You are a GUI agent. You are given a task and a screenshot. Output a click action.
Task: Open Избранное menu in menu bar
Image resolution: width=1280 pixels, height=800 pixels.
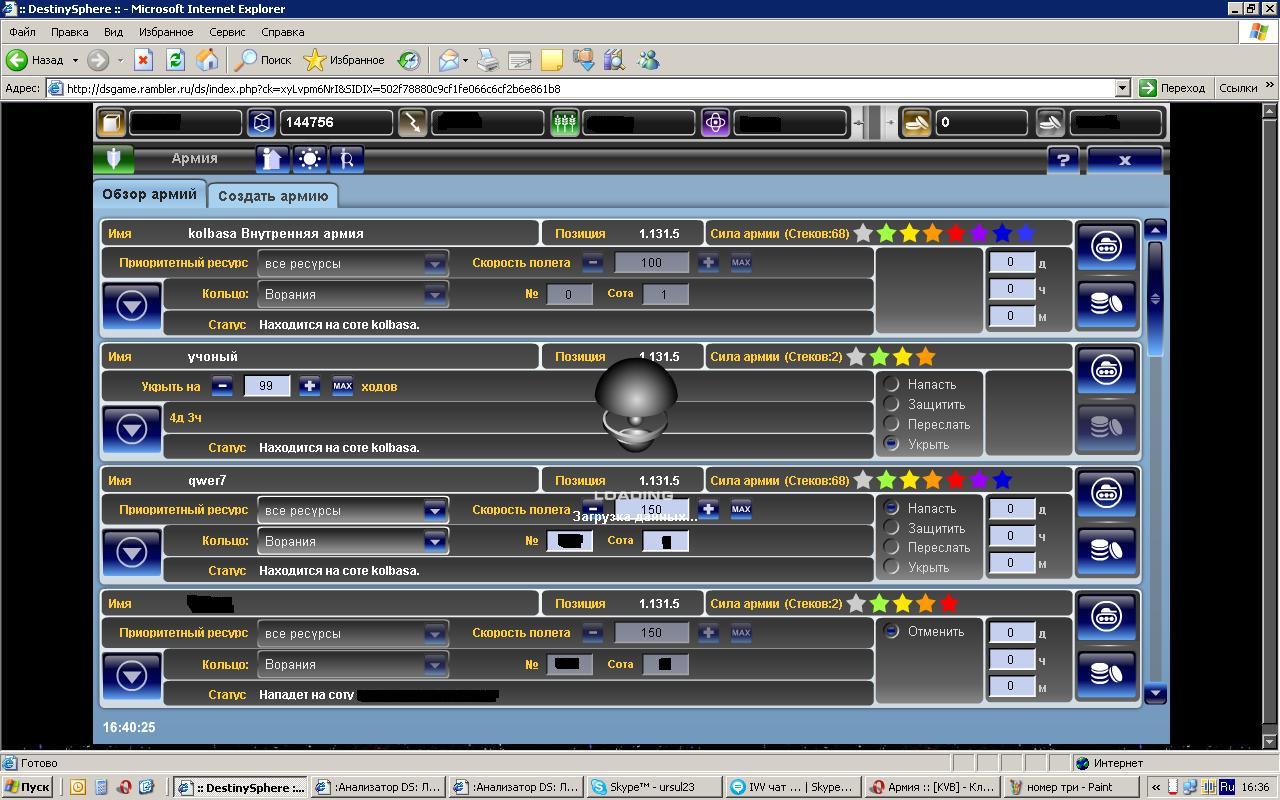[166, 32]
